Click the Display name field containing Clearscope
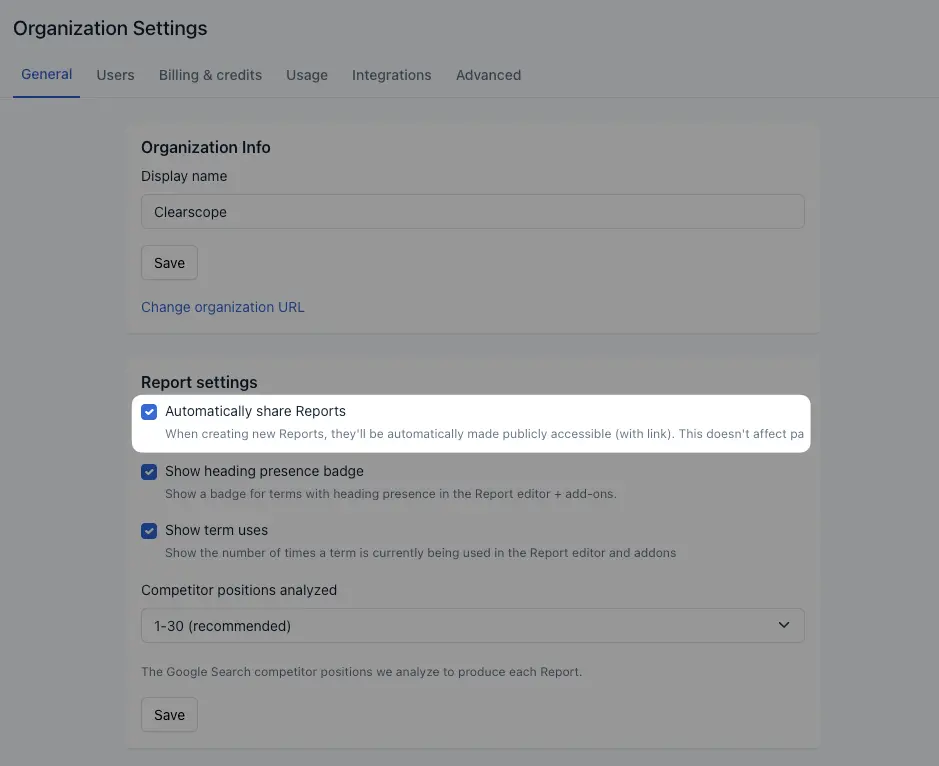The image size is (939, 766). click(x=472, y=211)
